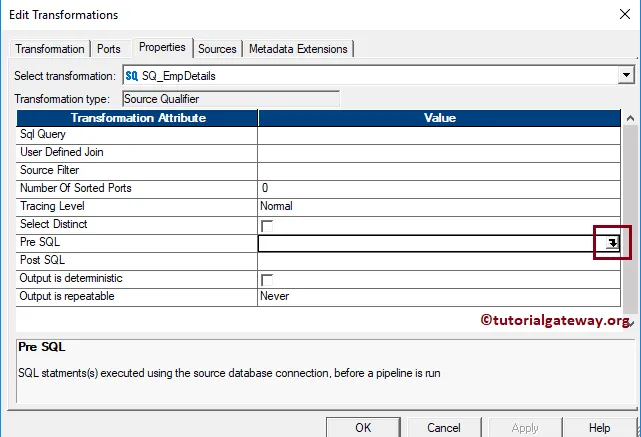
Task: Click the Post SQL value cell
Action: point(439,261)
